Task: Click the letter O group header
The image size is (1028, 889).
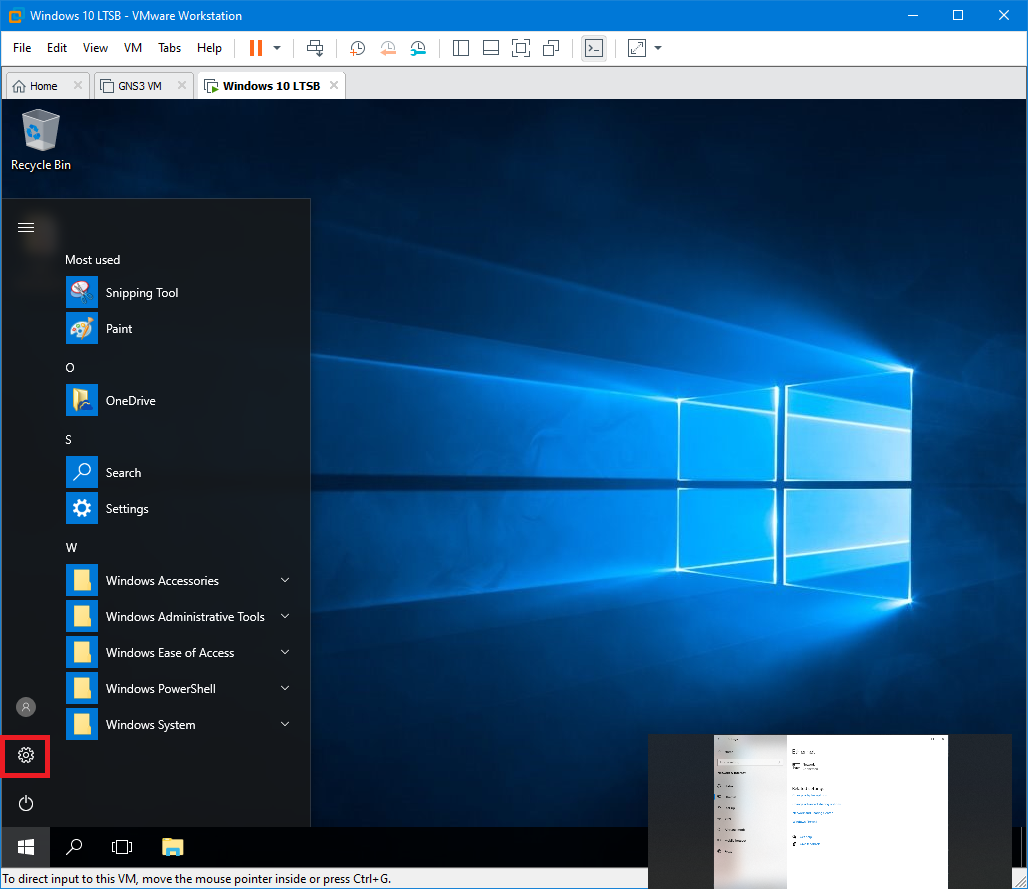Action: tap(70, 368)
